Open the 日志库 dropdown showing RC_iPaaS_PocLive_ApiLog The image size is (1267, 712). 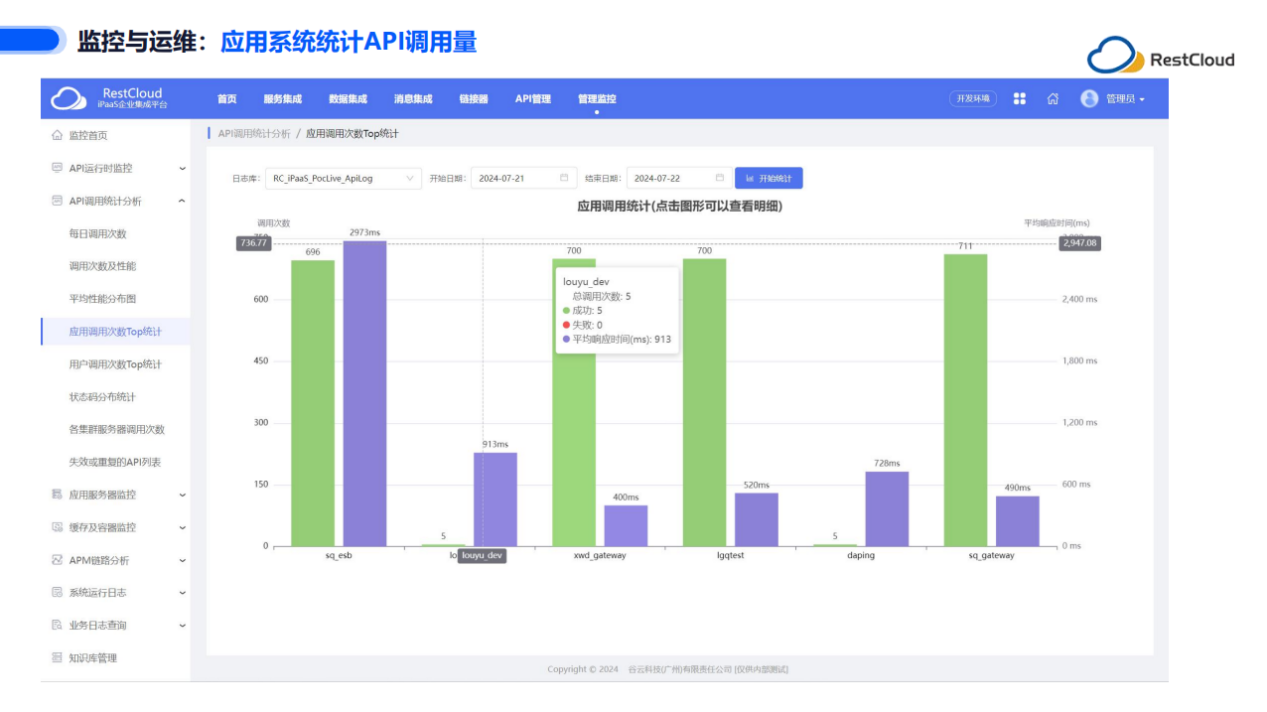[x=345, y=177]
